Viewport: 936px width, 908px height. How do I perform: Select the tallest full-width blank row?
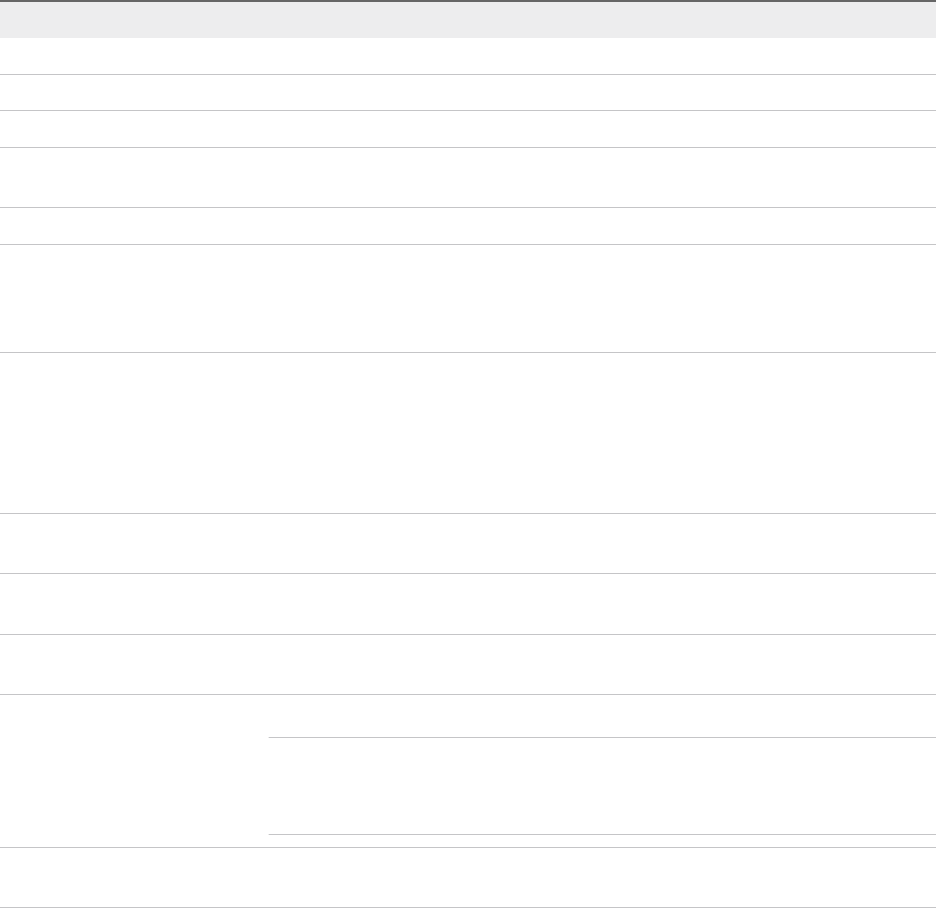coord(468,432)
